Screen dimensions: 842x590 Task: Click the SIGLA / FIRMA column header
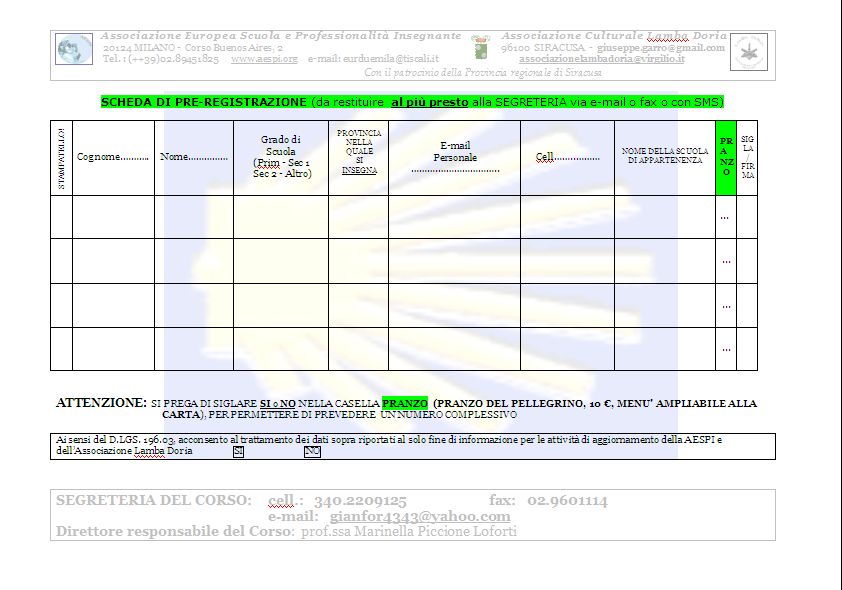click(747, 157)
